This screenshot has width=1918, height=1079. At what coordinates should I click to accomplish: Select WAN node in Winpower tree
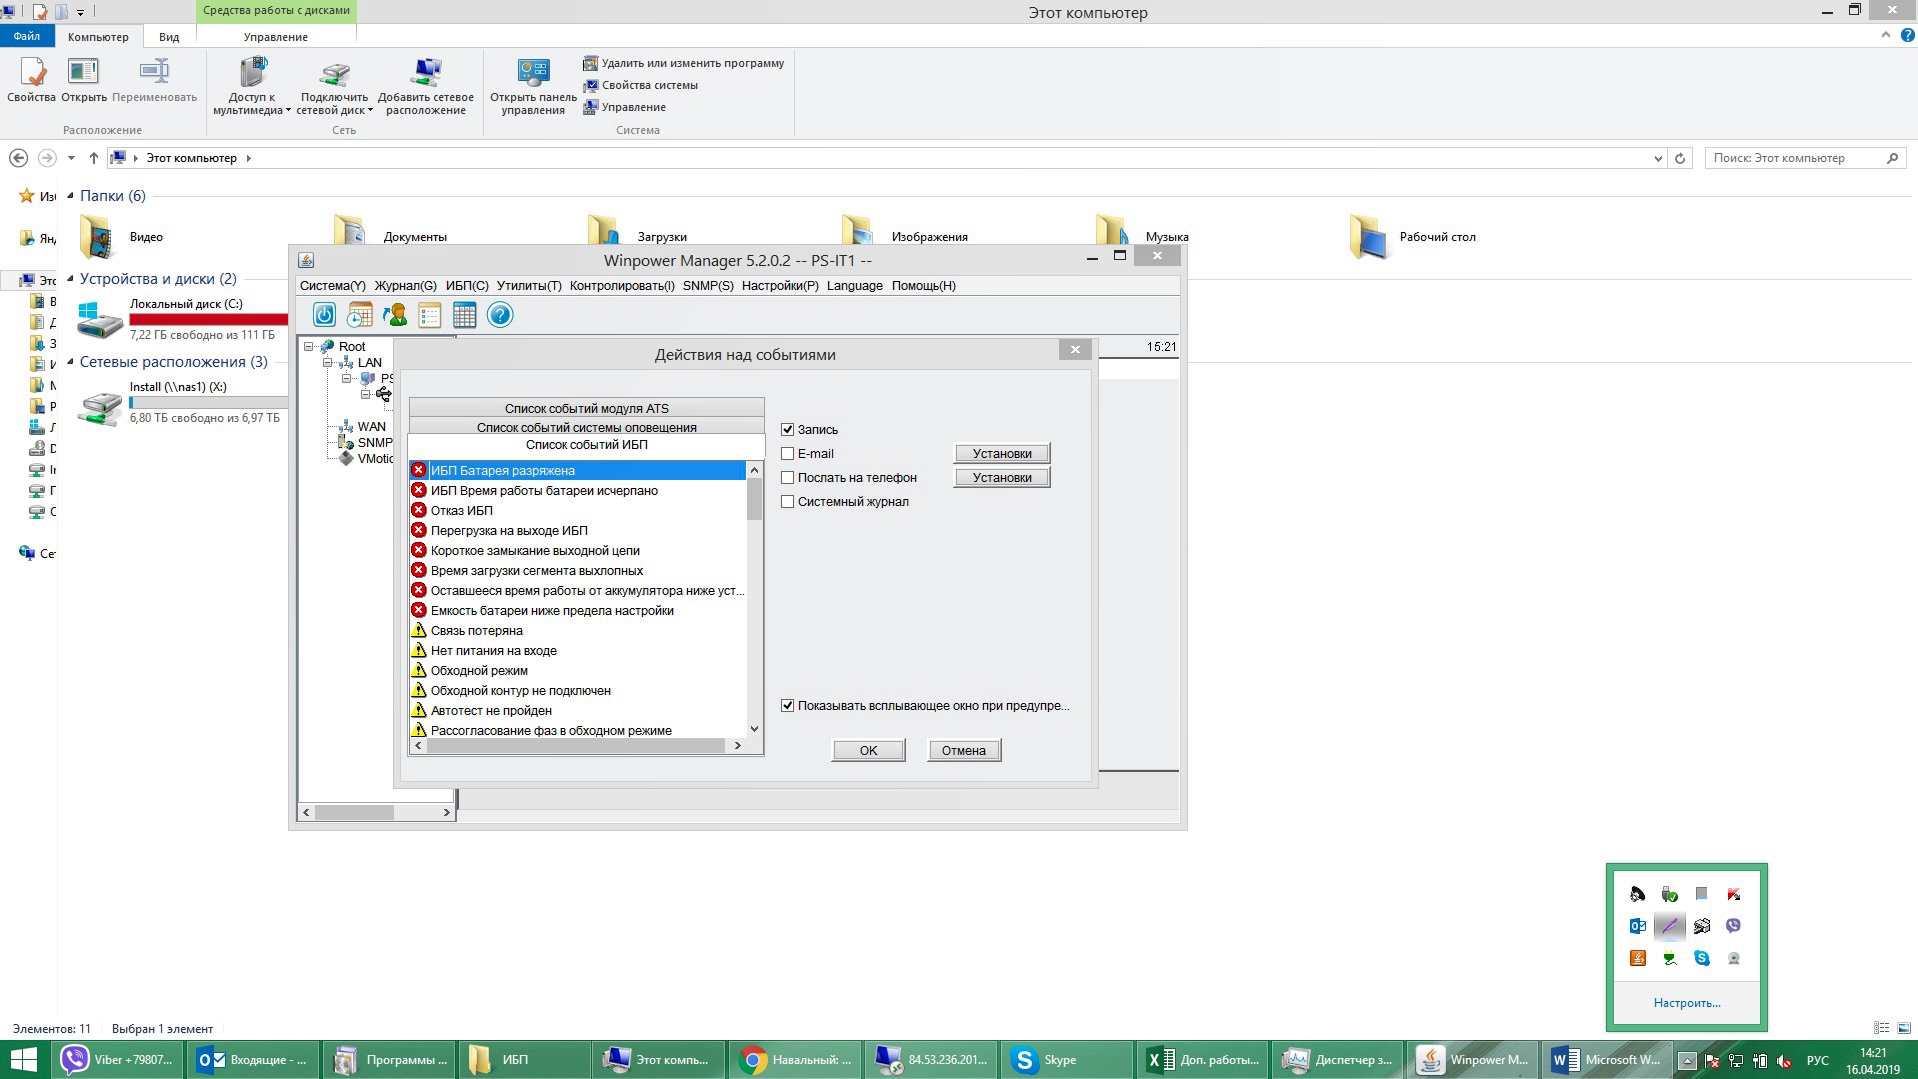(x=371, y=427)
